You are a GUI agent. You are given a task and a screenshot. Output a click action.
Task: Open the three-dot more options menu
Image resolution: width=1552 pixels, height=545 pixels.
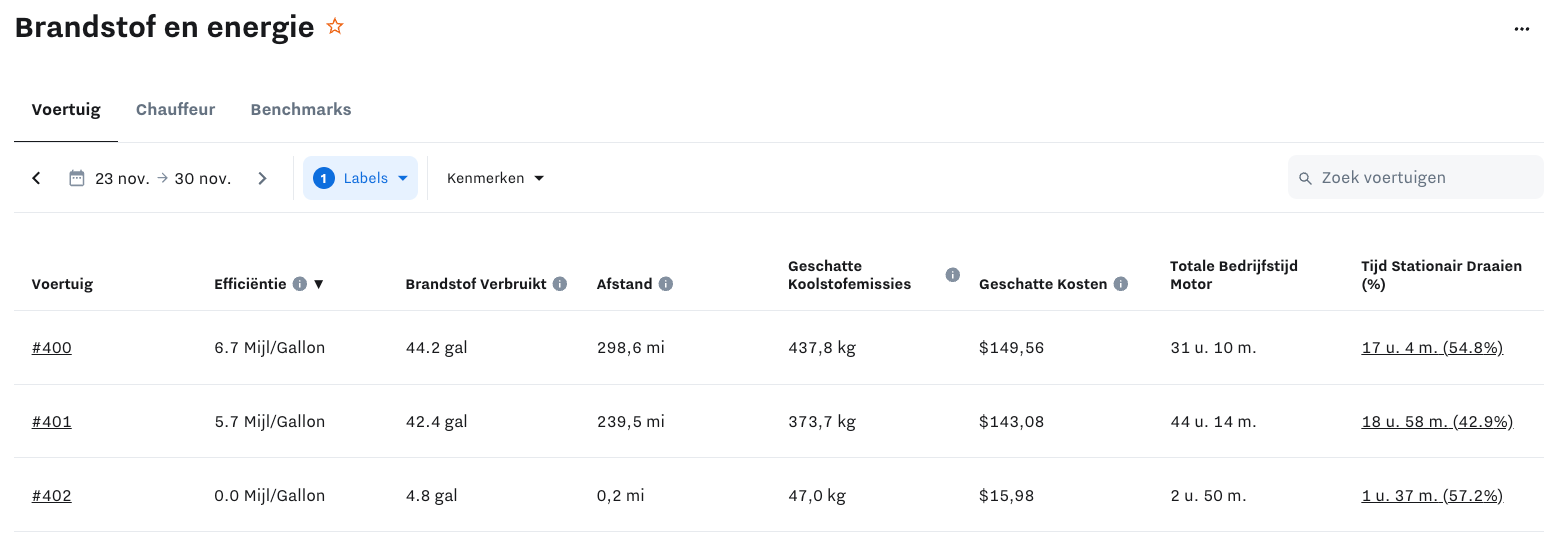pyautogui.click(x=1522, y=29)
